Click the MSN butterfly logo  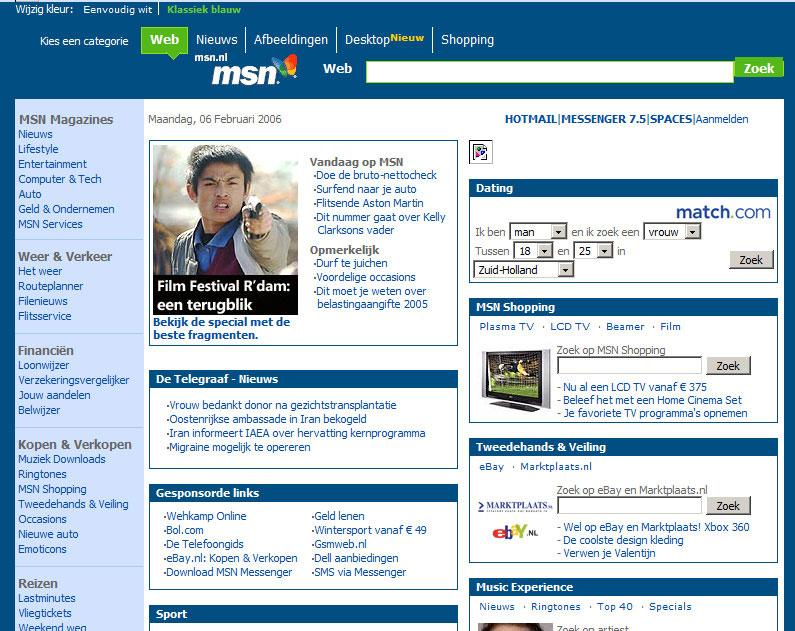coord(254,71)
